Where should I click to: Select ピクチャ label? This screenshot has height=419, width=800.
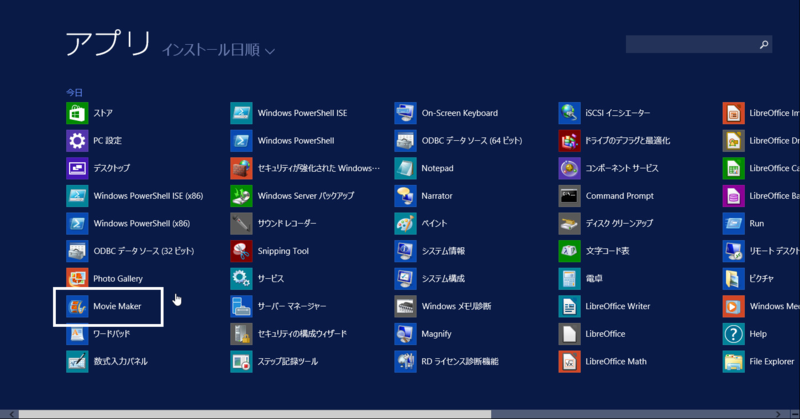(x=761, y=278)
